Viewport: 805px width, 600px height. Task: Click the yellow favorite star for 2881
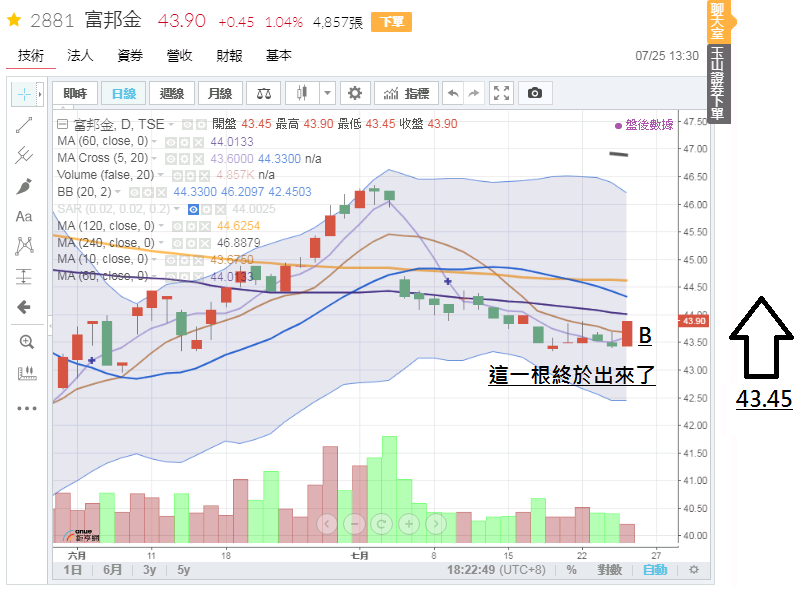[14, 21]
